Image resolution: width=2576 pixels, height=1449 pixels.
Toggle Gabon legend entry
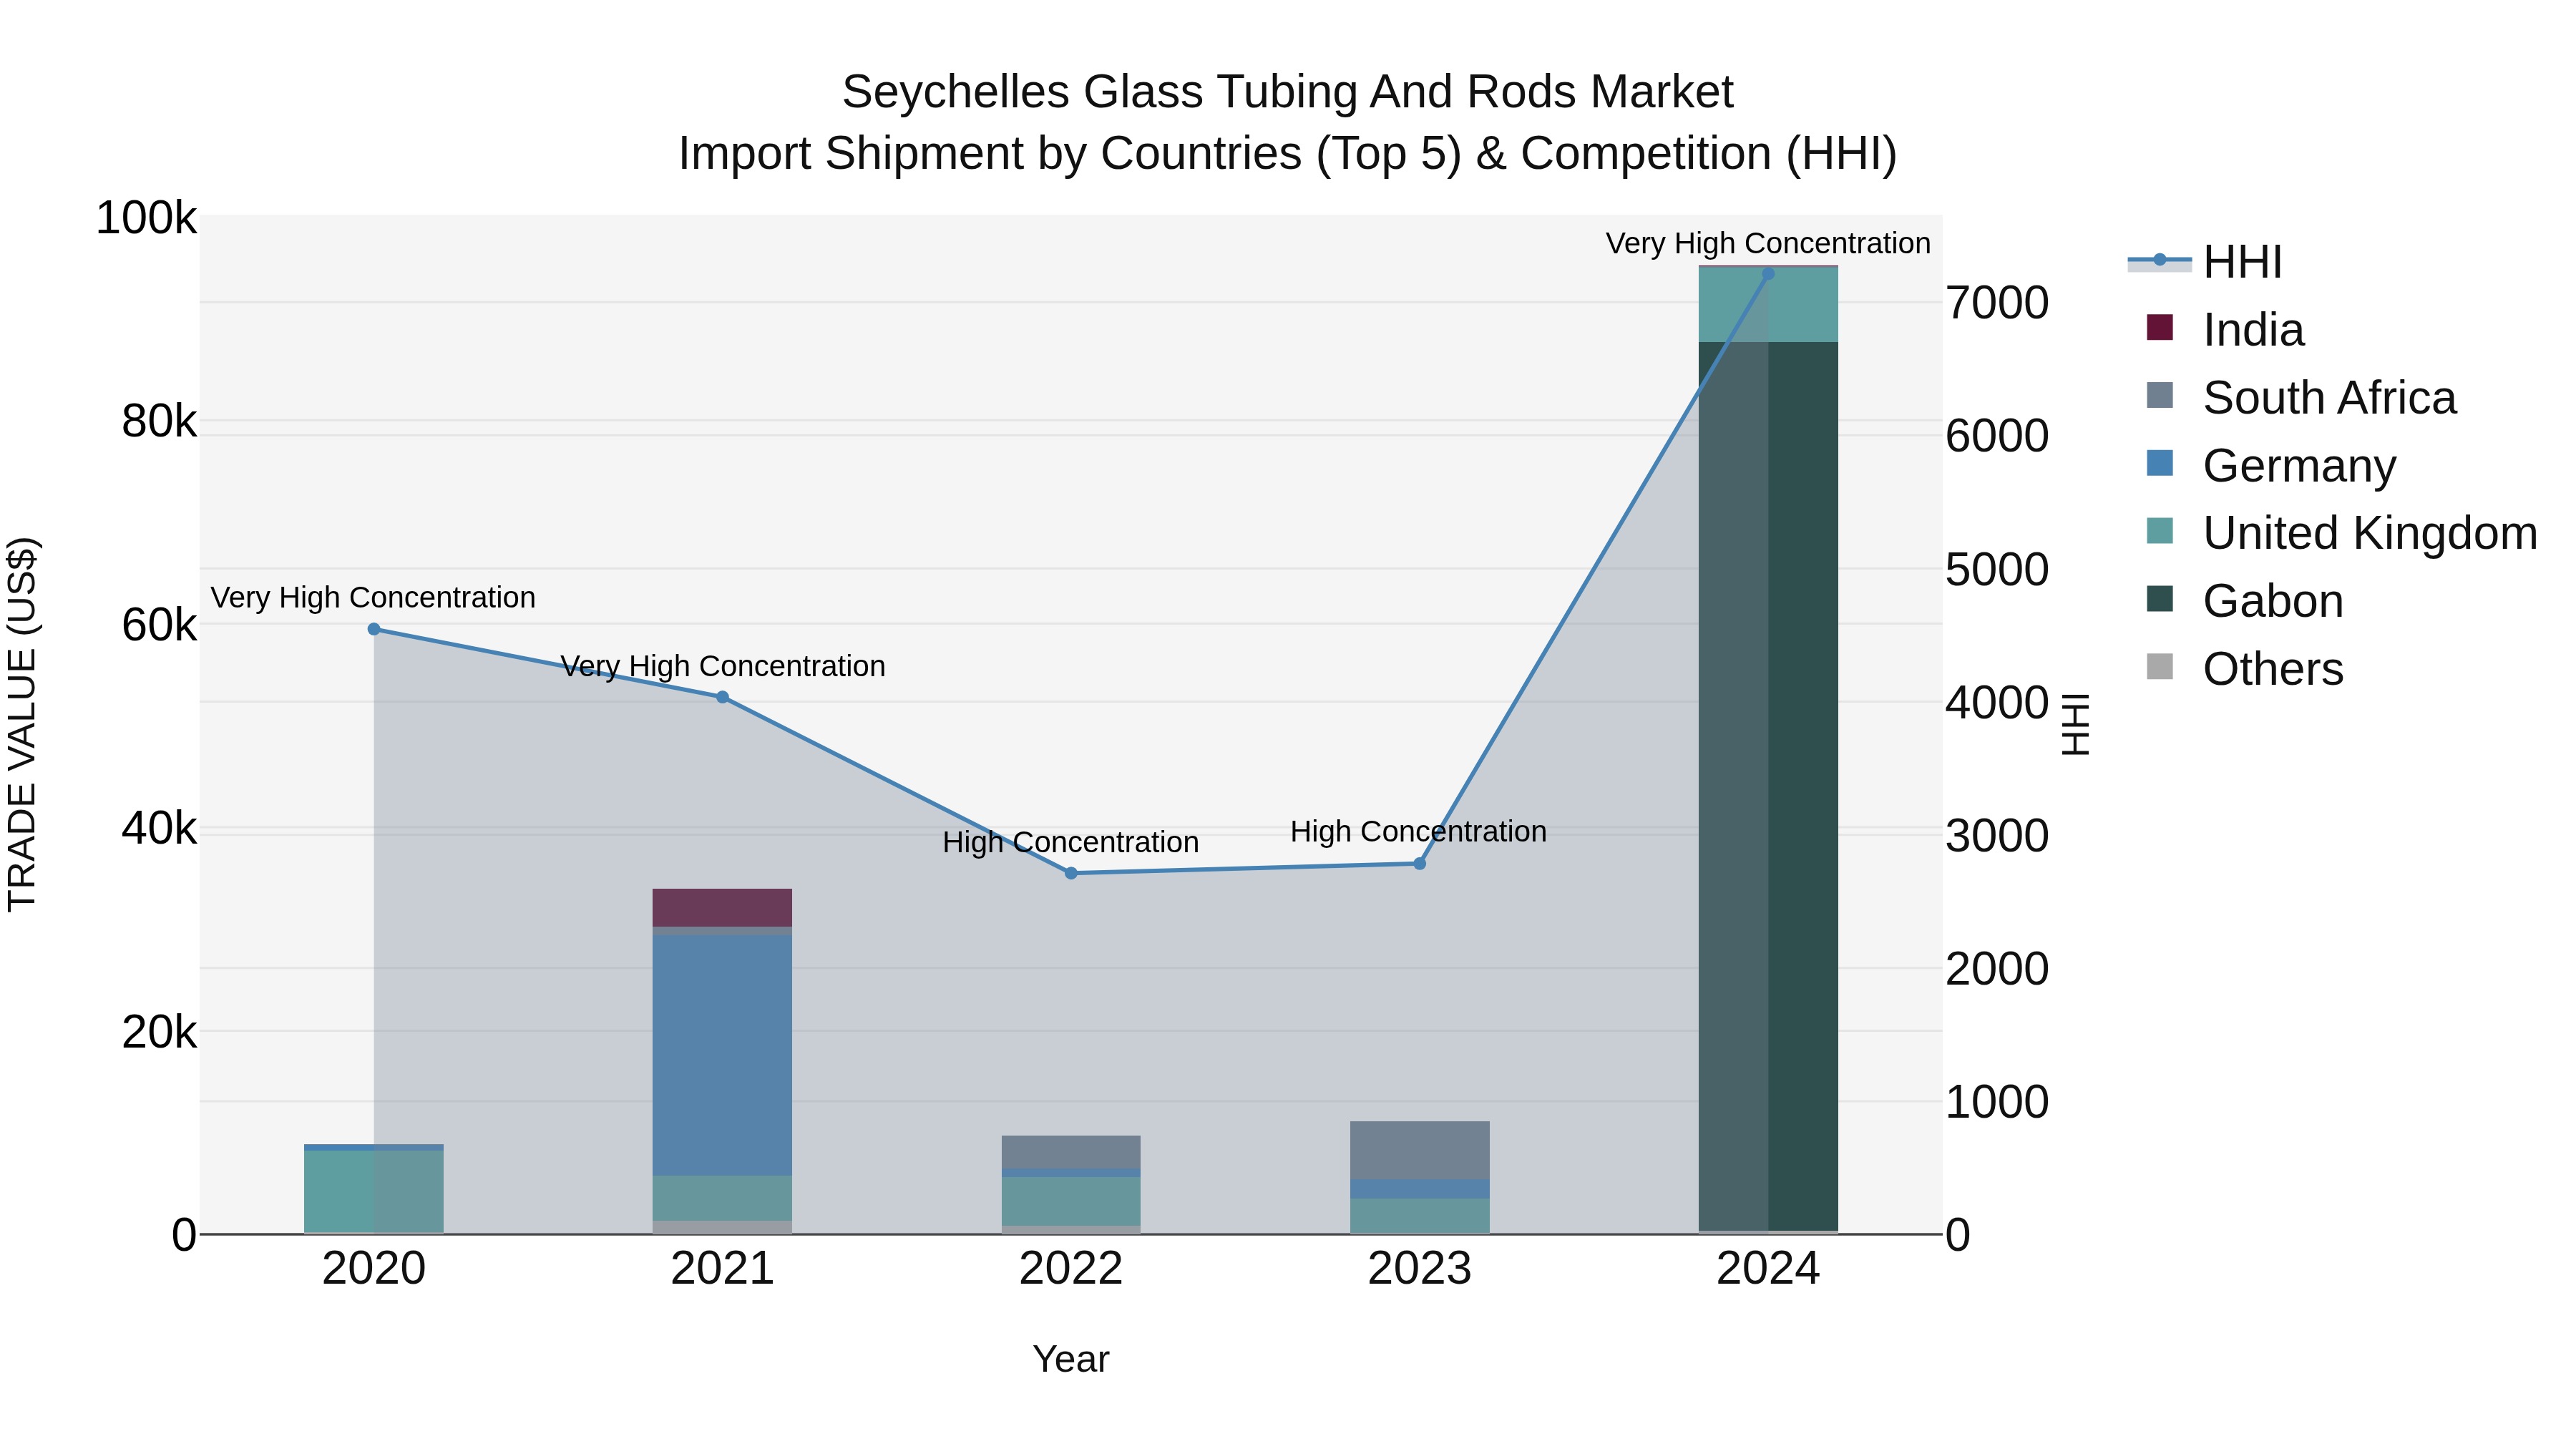click(2245, 601)
